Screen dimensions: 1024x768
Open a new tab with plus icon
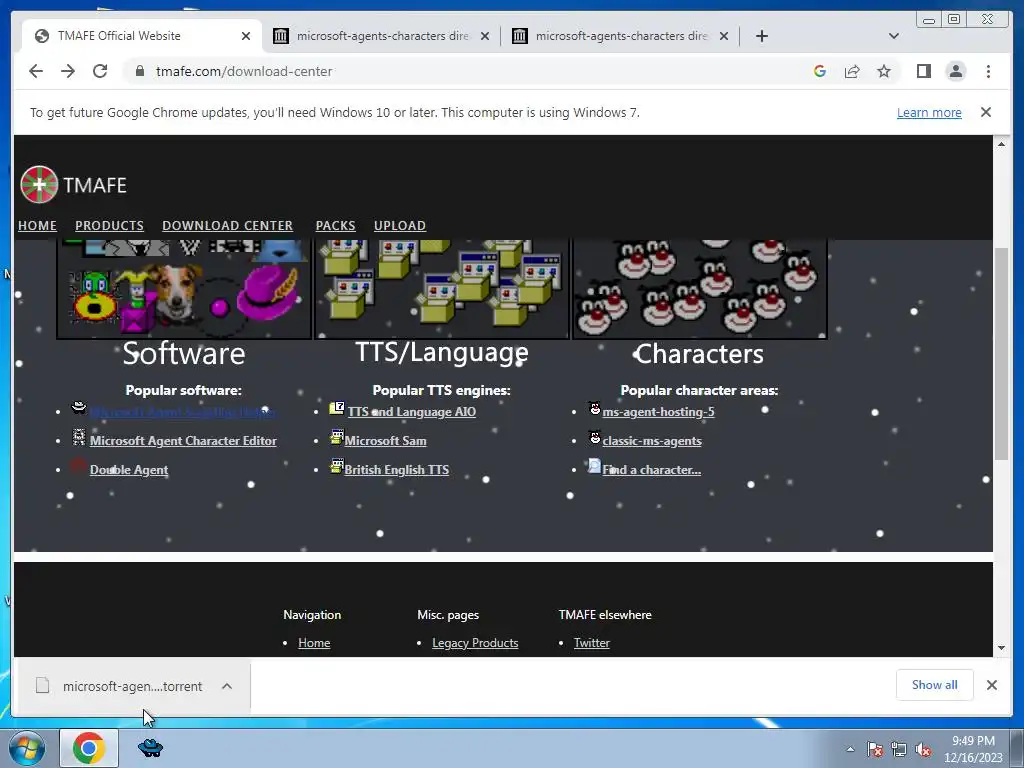pos(761,36)
